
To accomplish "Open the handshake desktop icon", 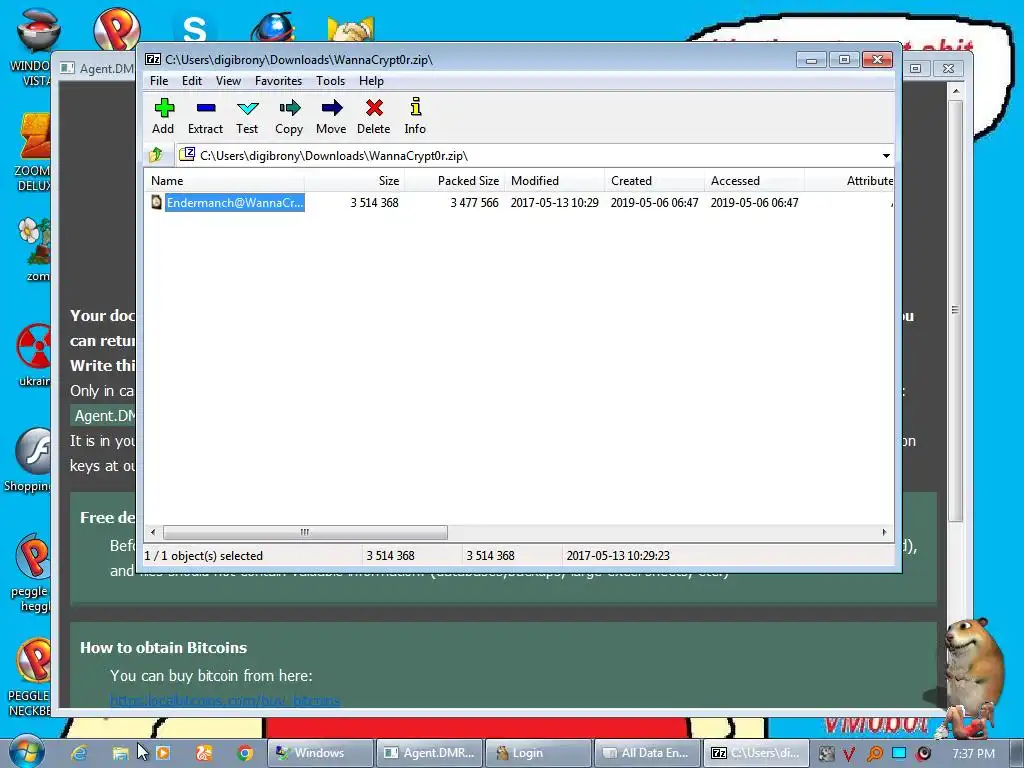I will (x=351, y=29).
